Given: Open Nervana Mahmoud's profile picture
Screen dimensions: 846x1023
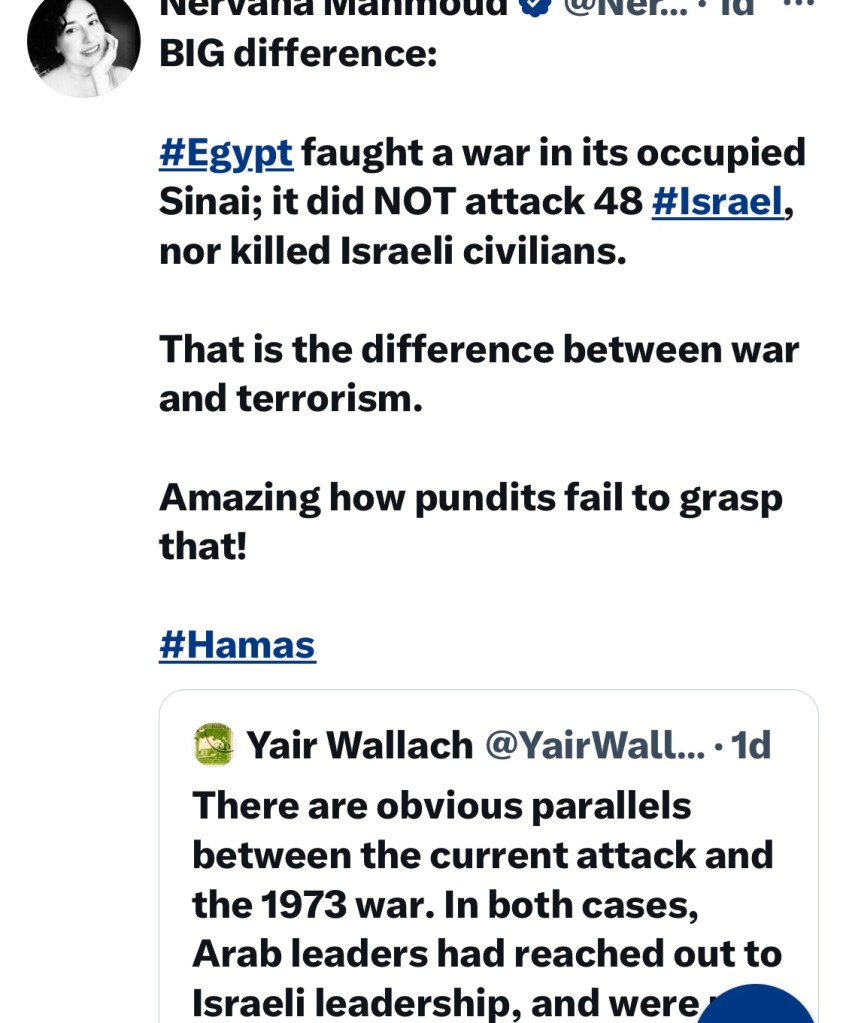Looking at the screenshot, I should pos(83,45).
